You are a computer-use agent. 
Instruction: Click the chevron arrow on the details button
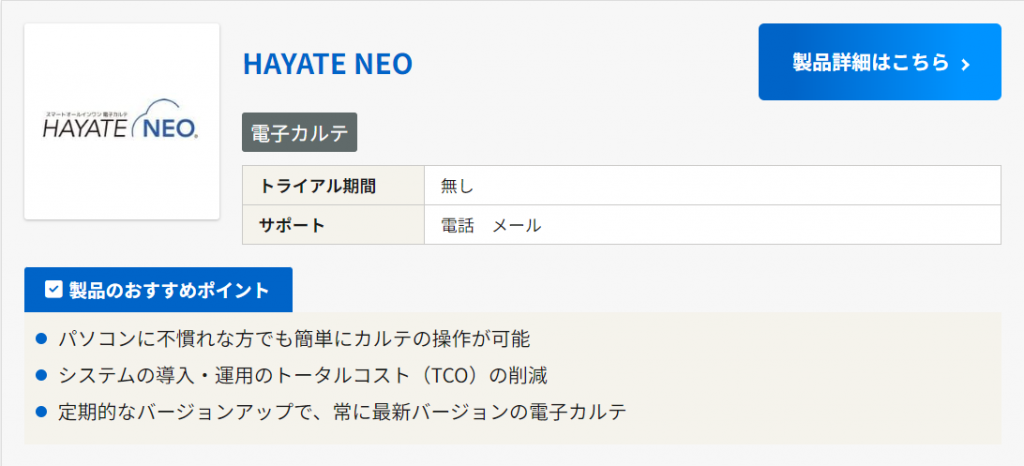pyautogui.click(x=965, y=64)
